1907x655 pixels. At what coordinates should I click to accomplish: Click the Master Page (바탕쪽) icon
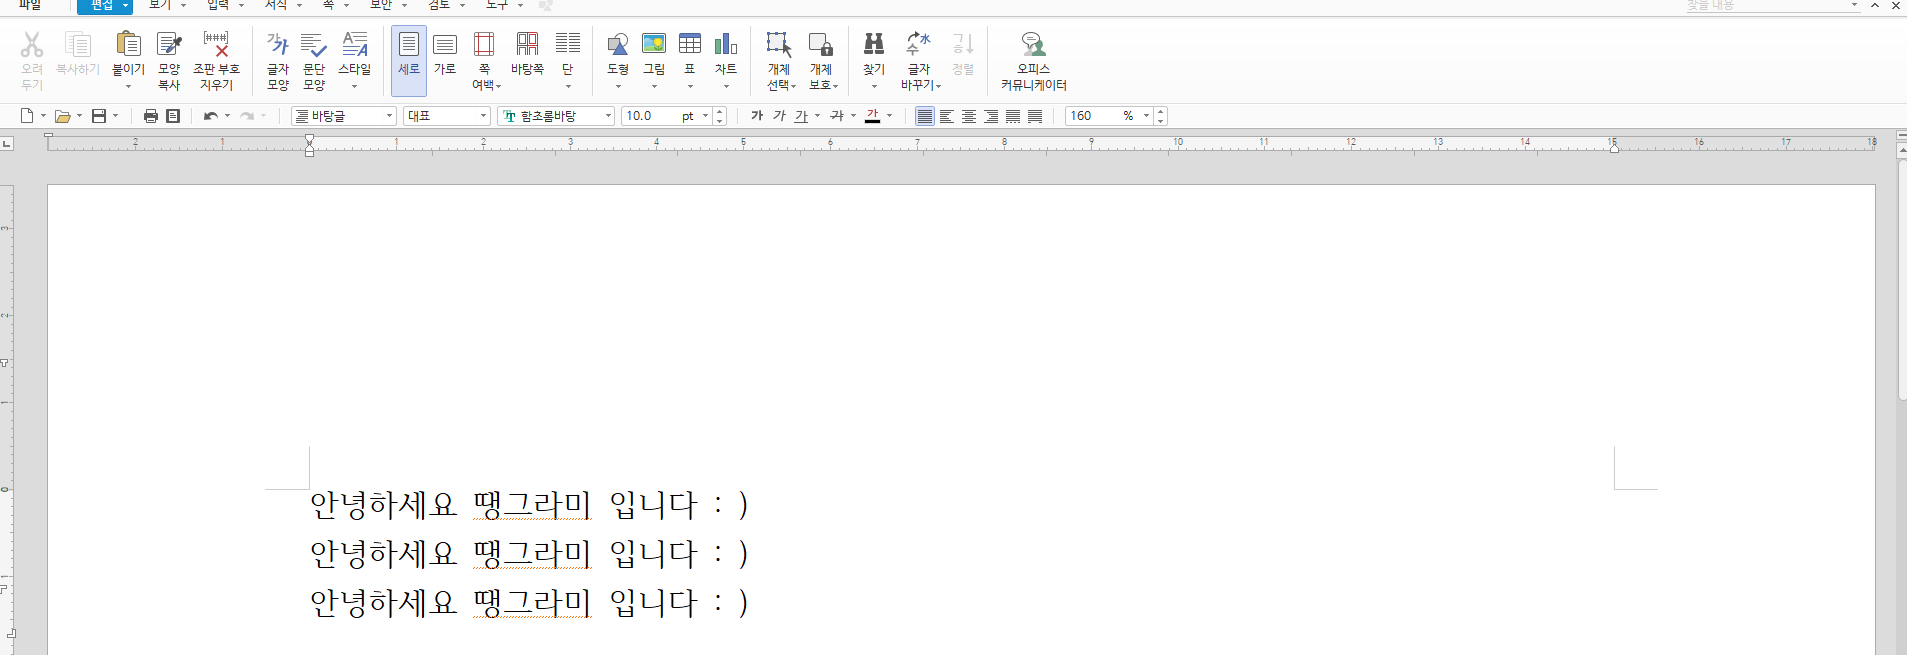point(527,44)
